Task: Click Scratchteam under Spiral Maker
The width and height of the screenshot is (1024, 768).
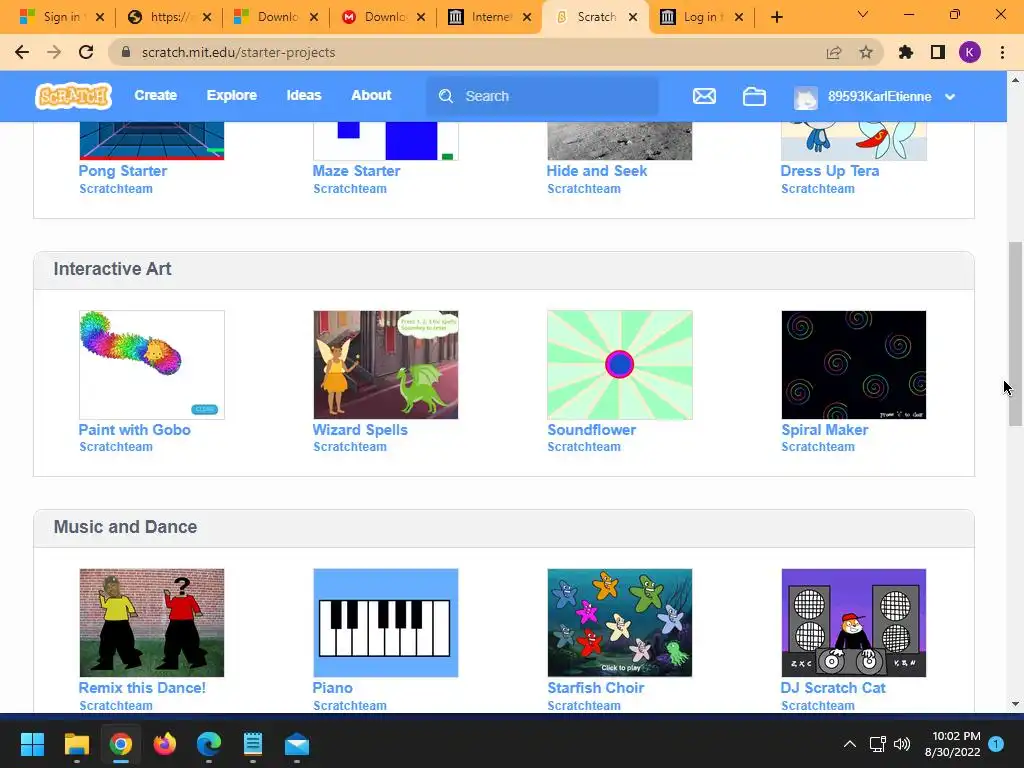Action: tap(818, 447)
